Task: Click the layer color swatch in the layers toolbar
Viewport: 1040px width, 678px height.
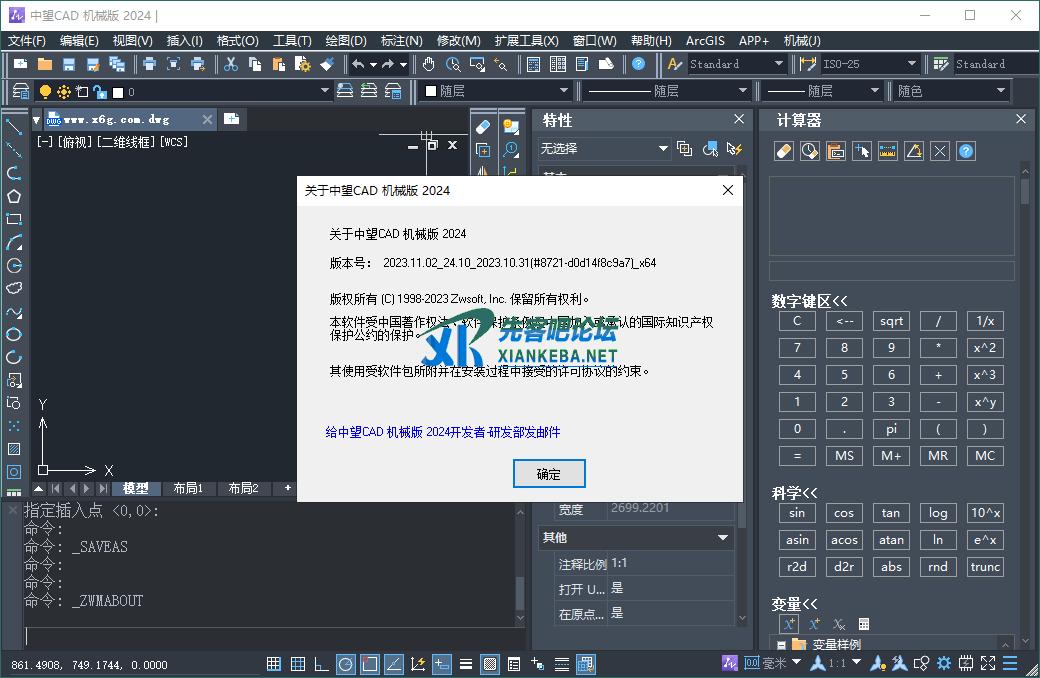Action: pyautogui.click(x=117, y=91)
